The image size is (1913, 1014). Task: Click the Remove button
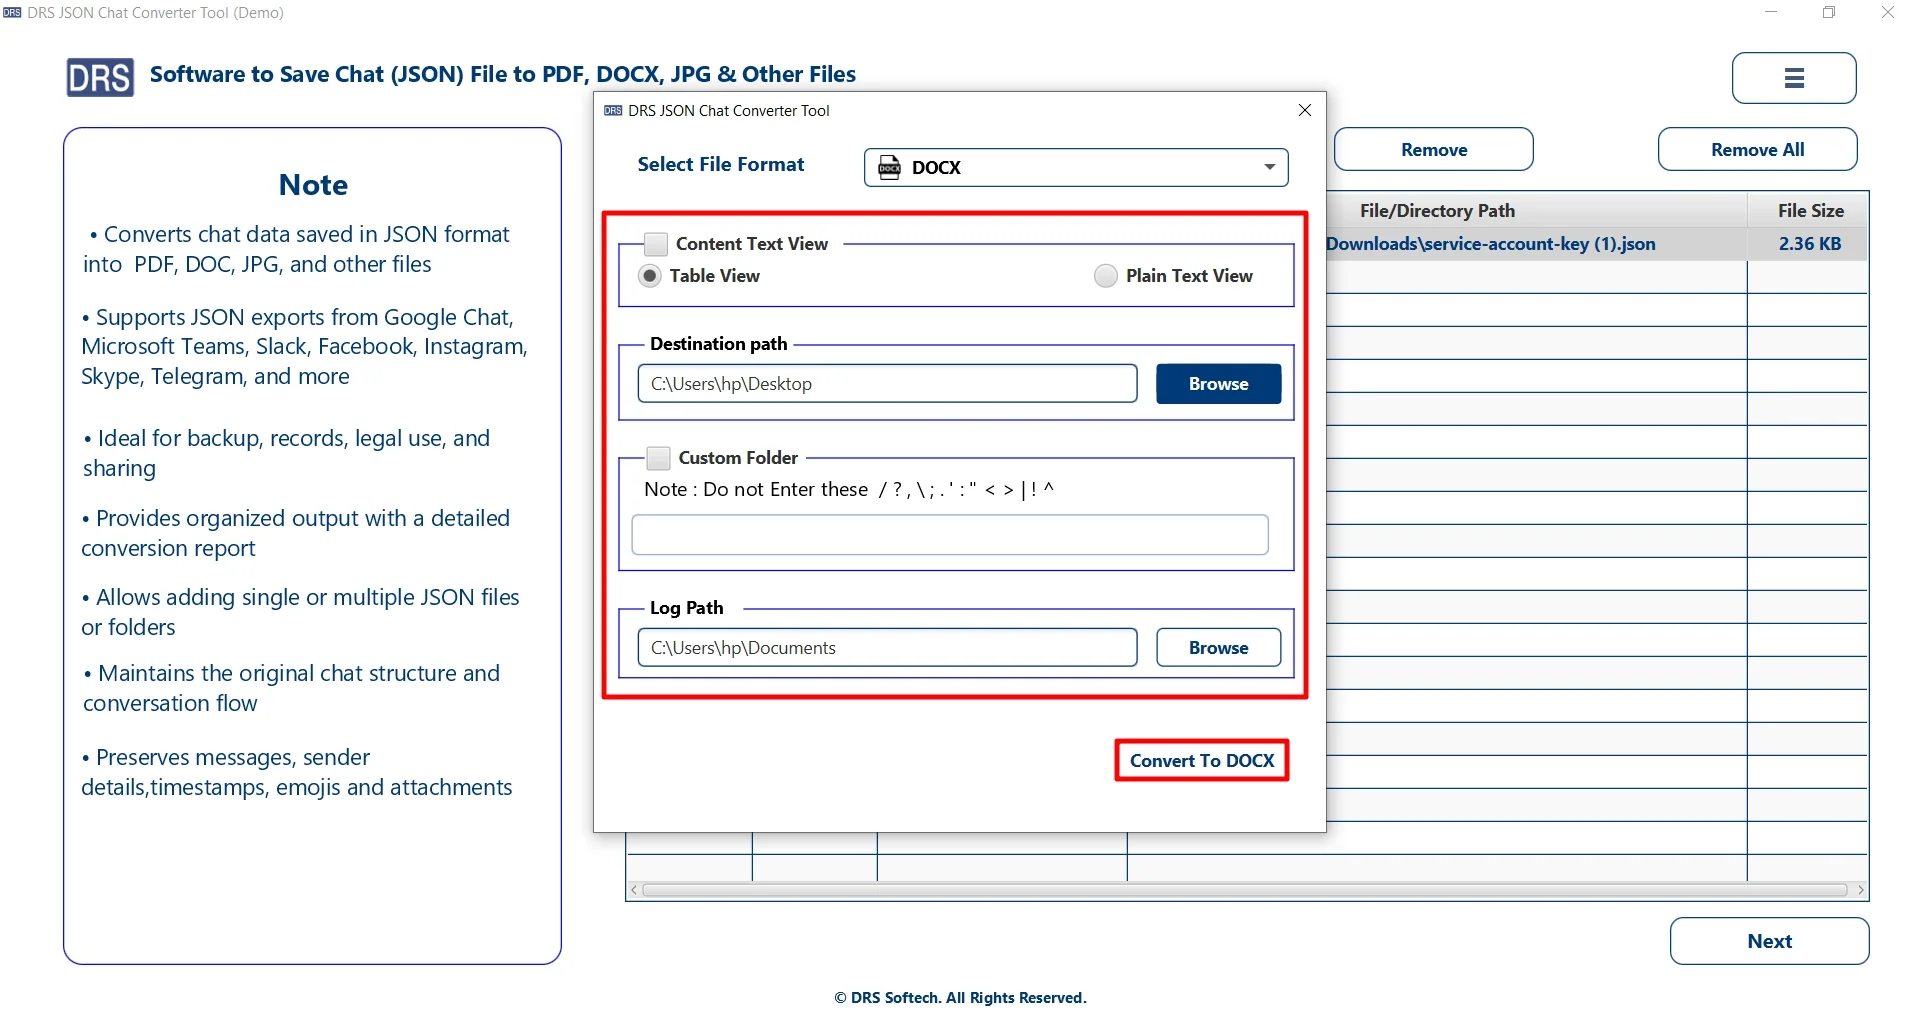[x=1433, y=150]
